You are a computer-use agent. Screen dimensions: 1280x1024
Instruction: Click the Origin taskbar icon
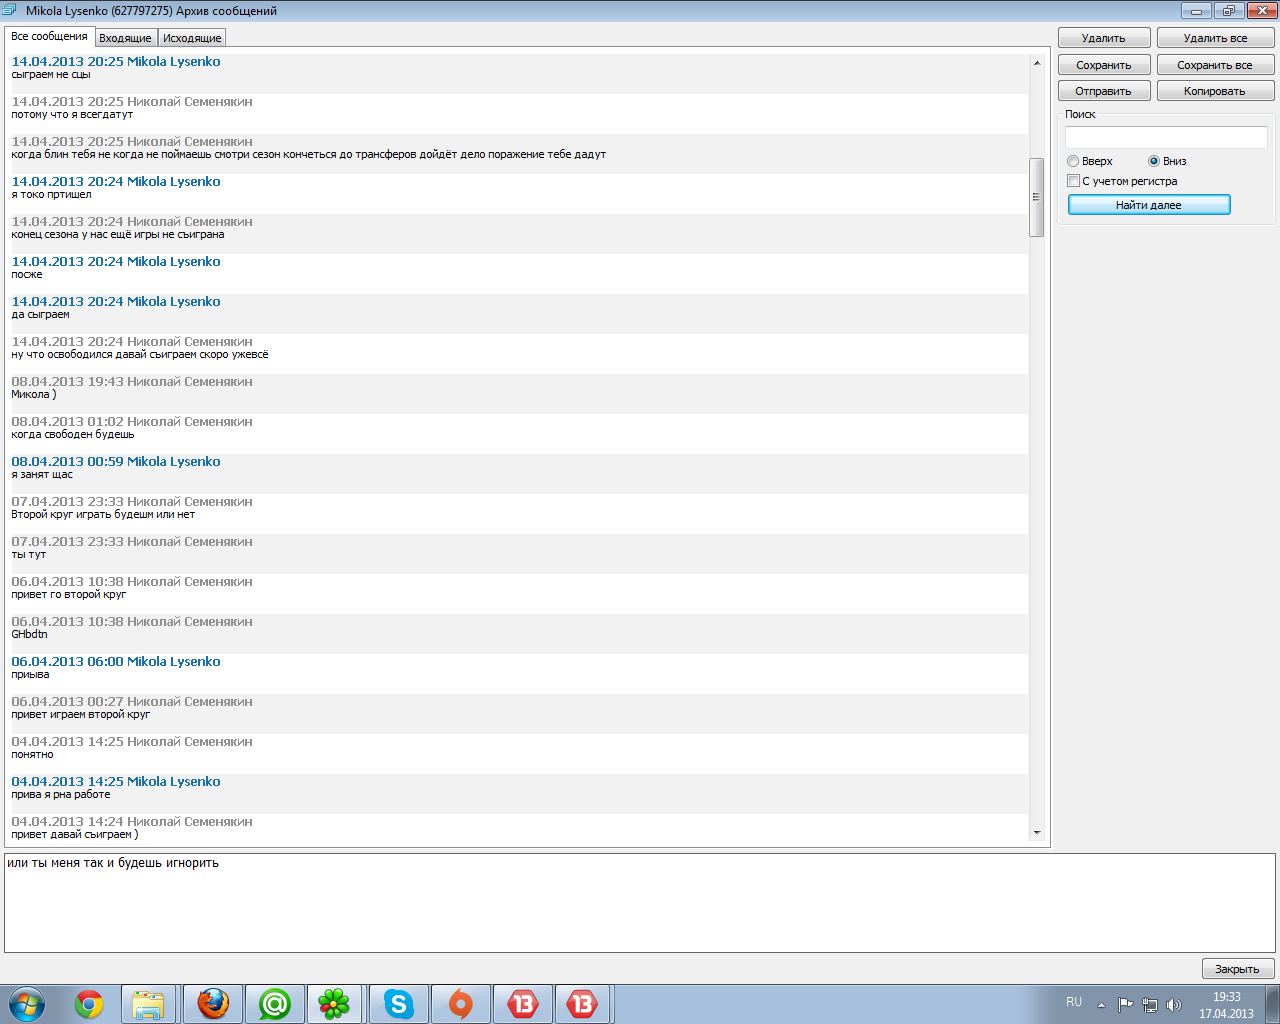coord(460,1004)
